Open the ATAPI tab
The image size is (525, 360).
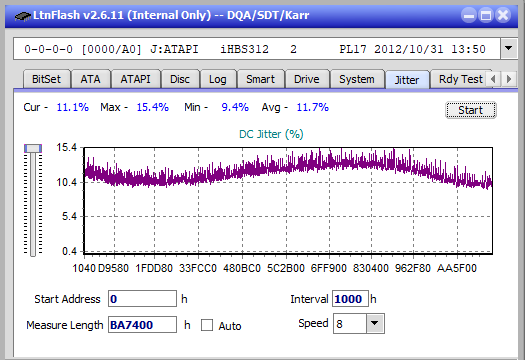coord(135,79)
